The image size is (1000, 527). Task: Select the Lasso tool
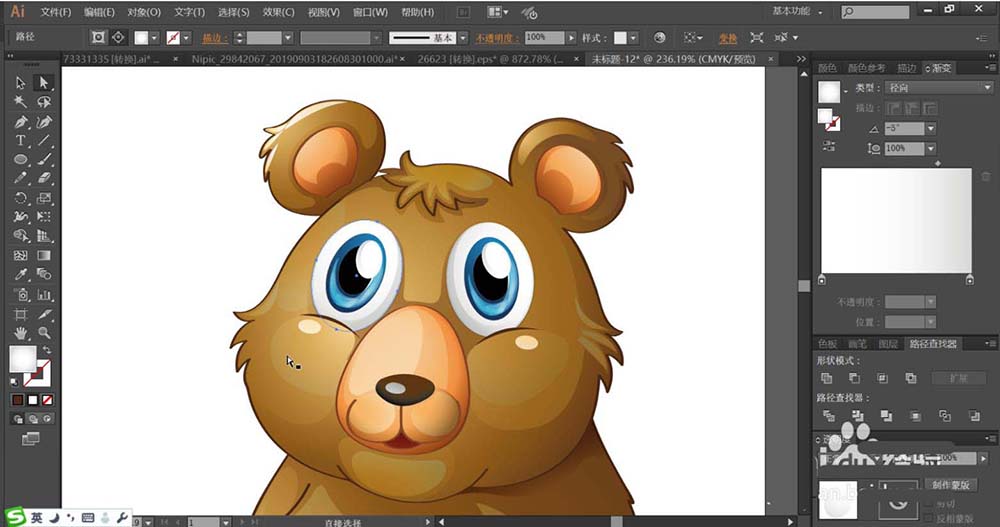pyautogui.click(x=43, y=102)
